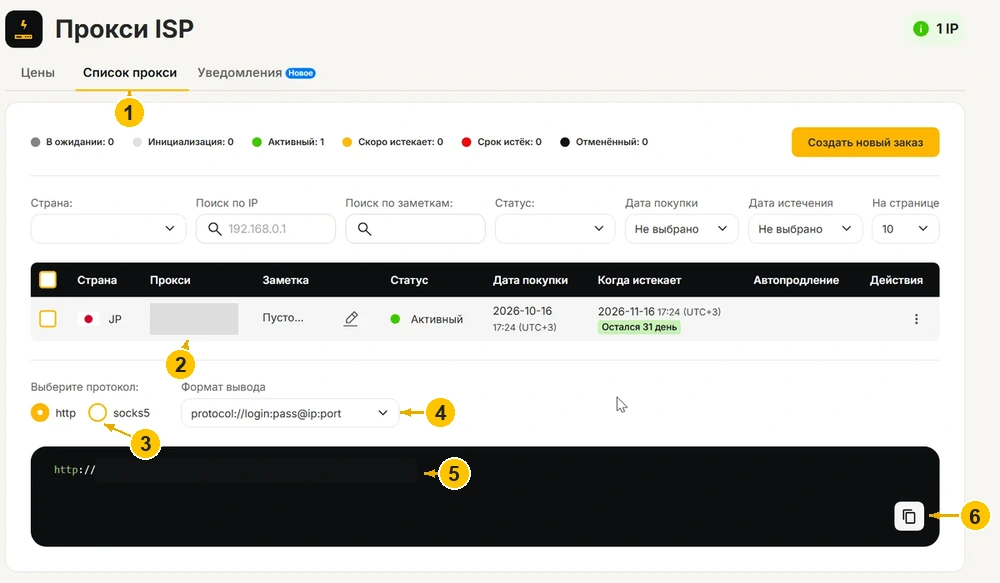Screen dimensions: 1000x583
Task: Click the Отменённый: 0 counter
Action: pyautogui.click(x=604, y=142)
